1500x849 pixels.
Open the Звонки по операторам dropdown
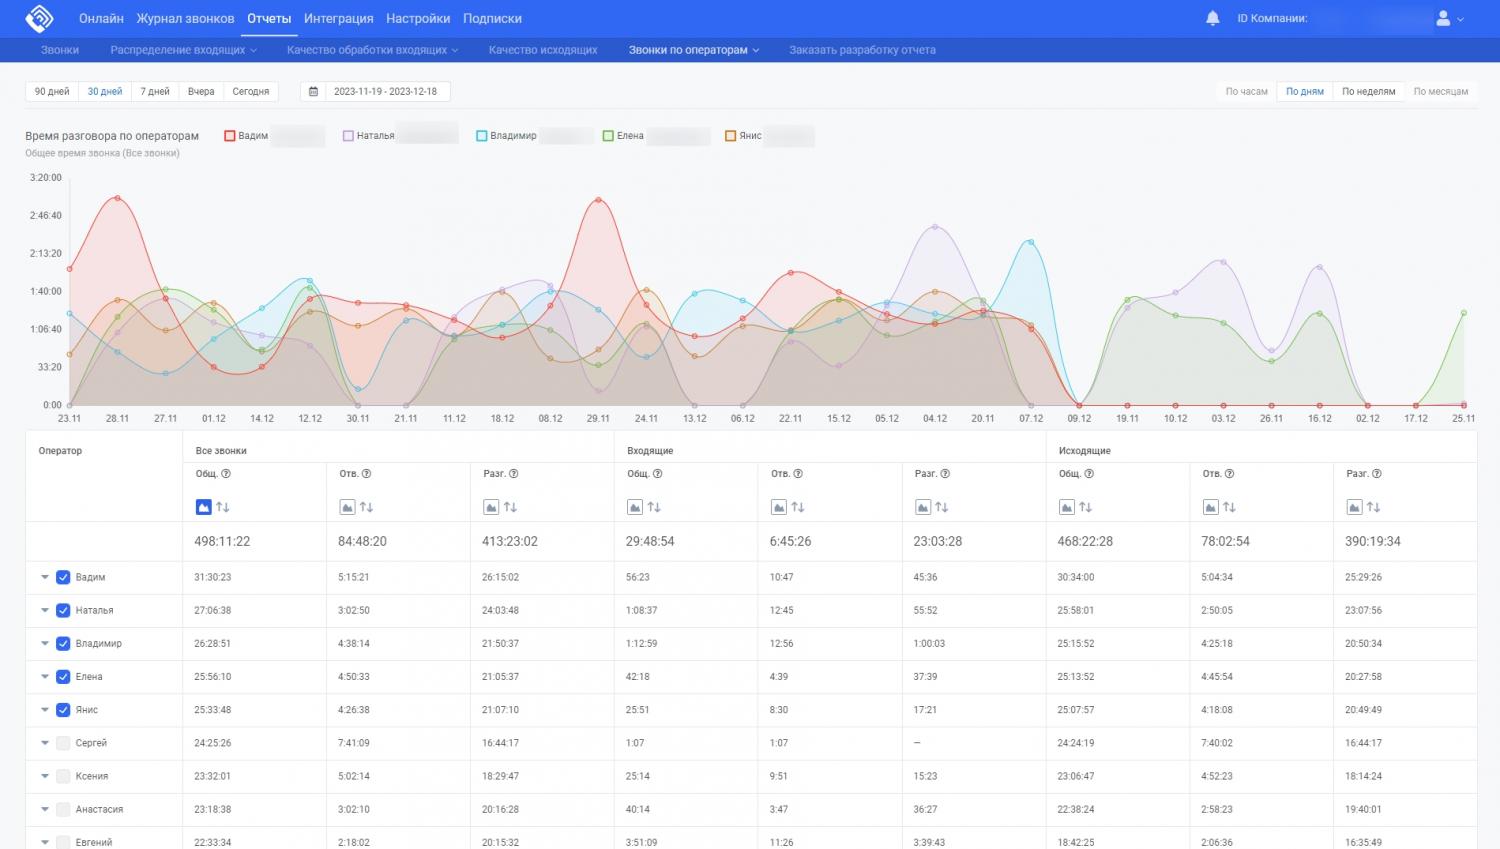point(693,50)
